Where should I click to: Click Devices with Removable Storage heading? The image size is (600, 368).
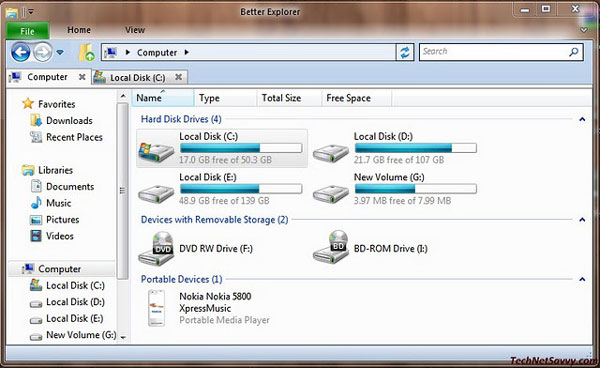(214, 220)
